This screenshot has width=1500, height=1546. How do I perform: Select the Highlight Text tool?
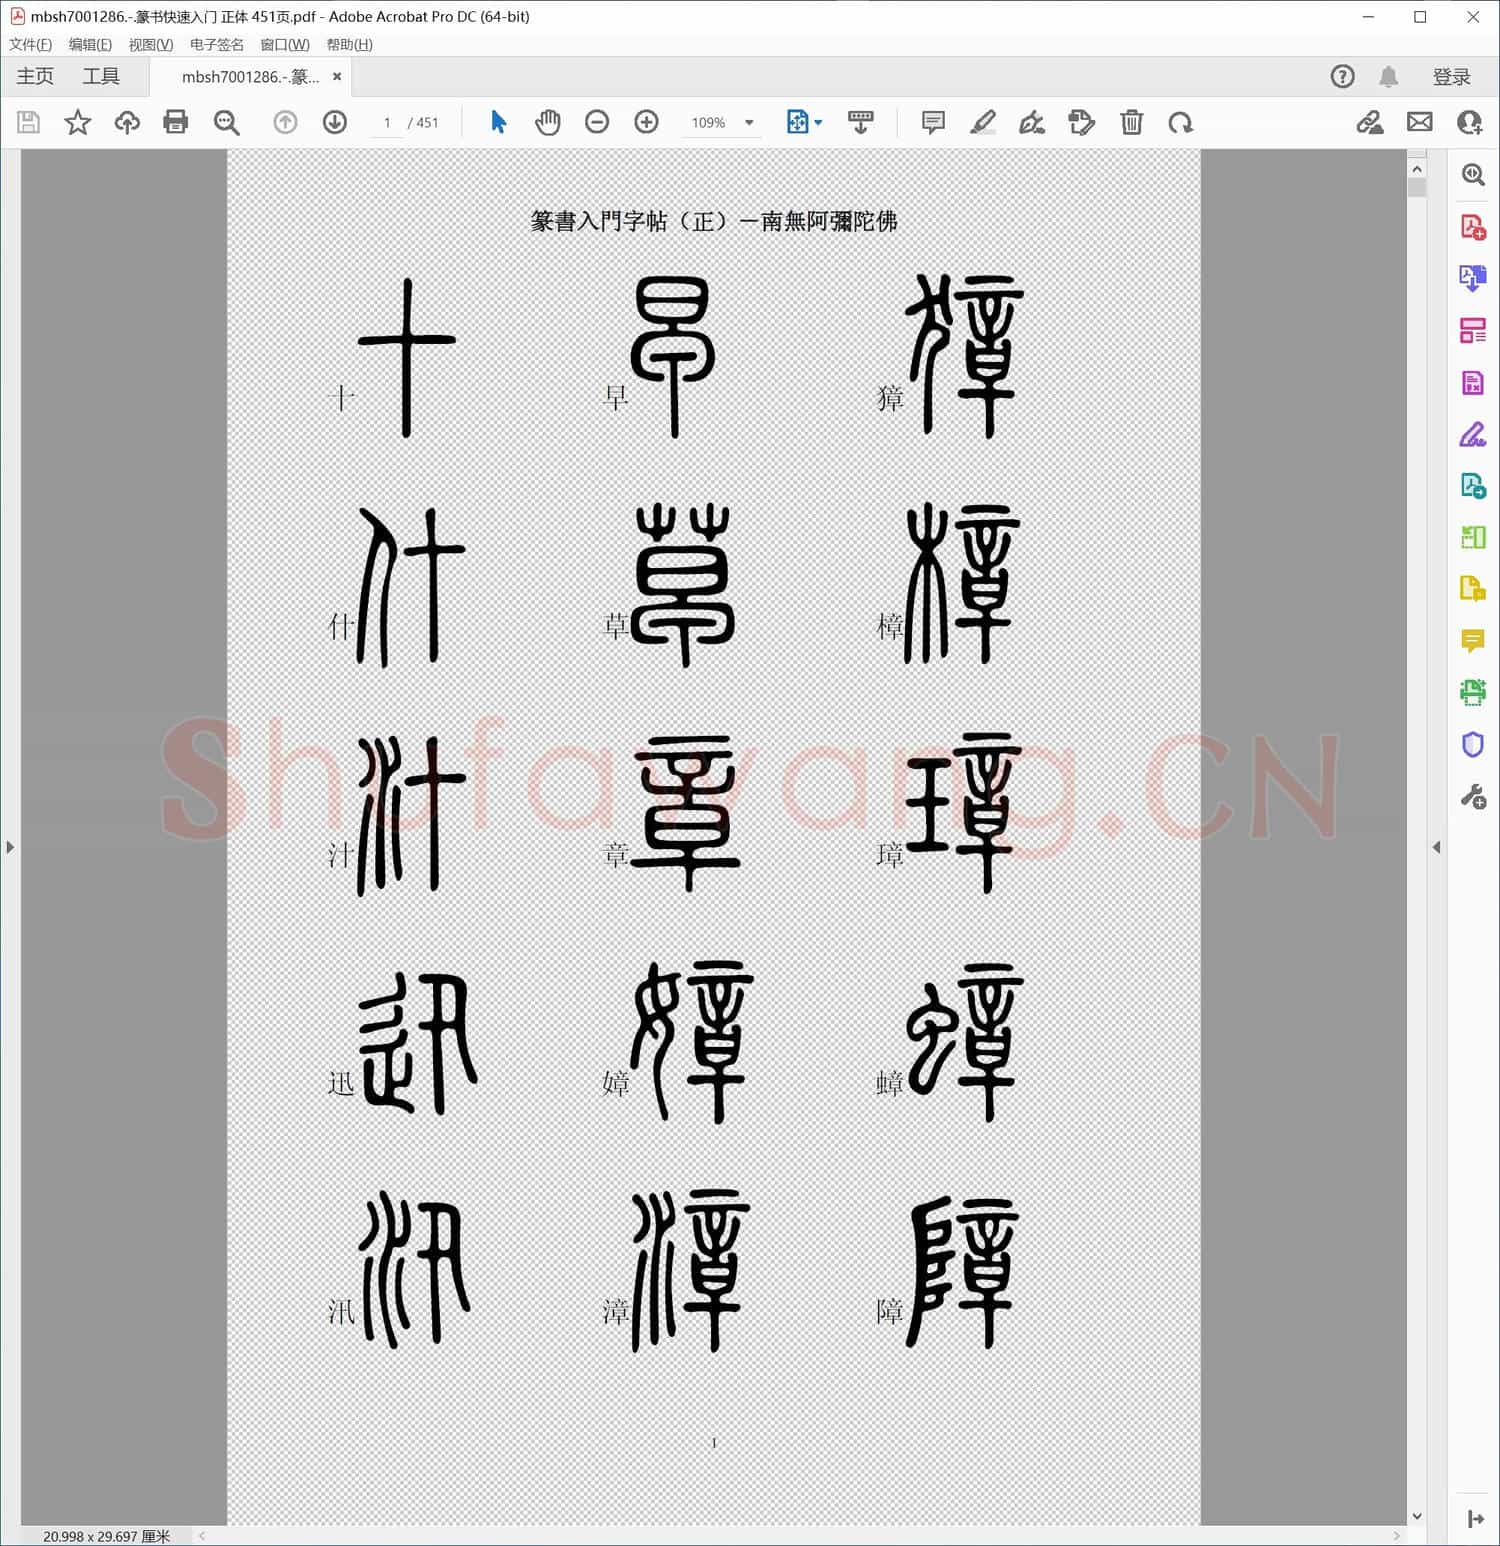(x=983, y=122)
